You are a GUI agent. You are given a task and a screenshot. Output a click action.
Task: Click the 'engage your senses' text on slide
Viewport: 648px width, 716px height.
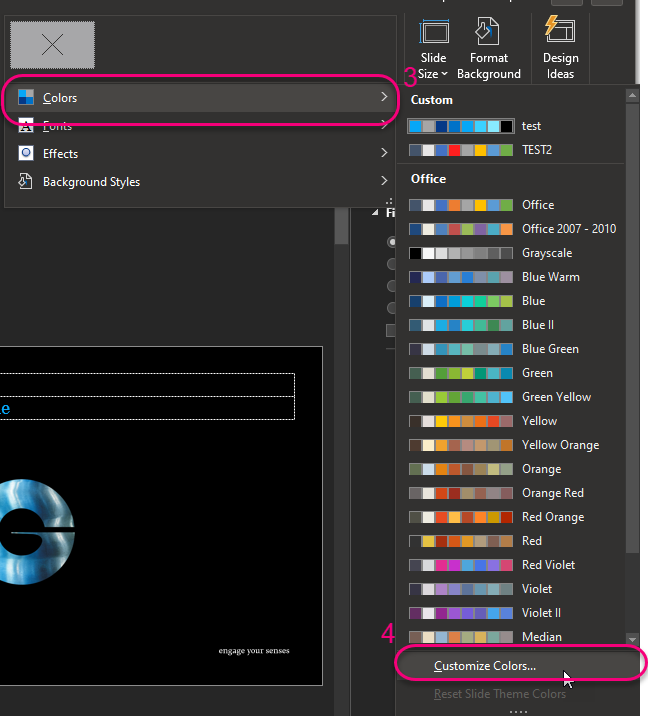tap(254, 651)
